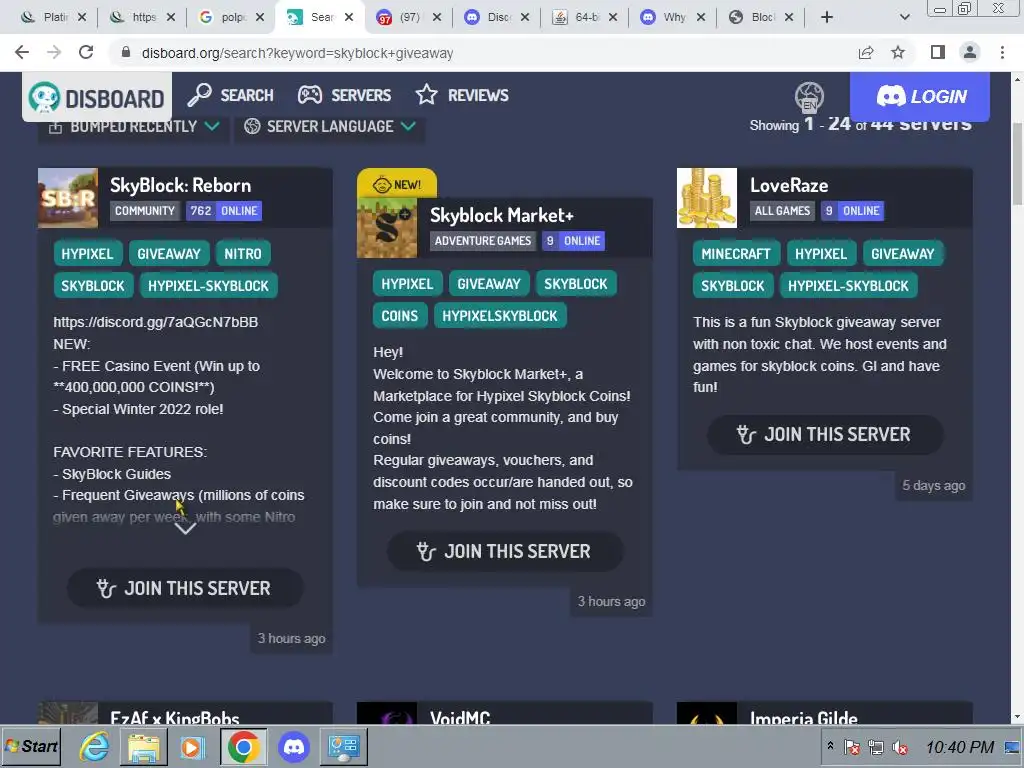Click HYPIXEL tag on Skyblock Market+
This screenshot has width=1024, height=768.
tap(408, 284)
